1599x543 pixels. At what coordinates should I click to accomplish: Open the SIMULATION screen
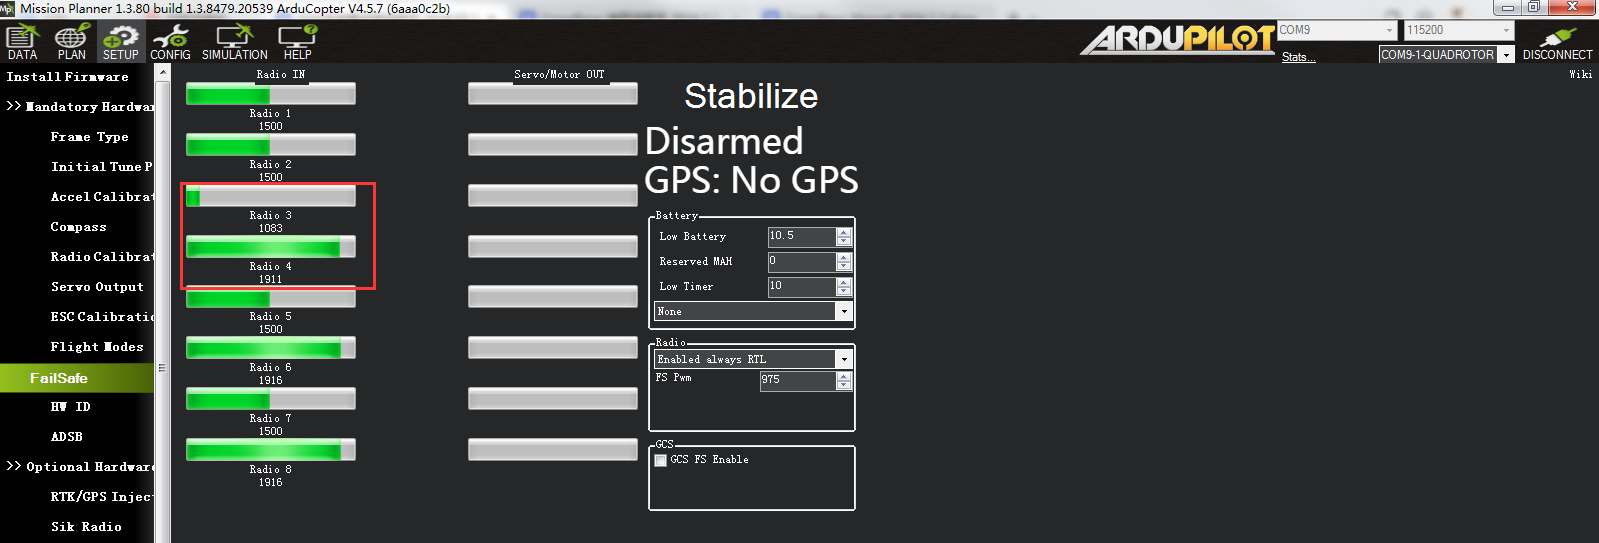click(234, 42)
